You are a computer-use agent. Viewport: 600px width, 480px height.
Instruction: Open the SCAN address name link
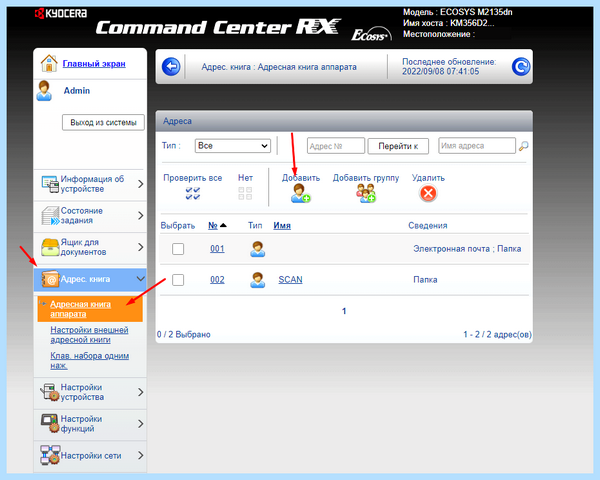click(x=290, y=280)
